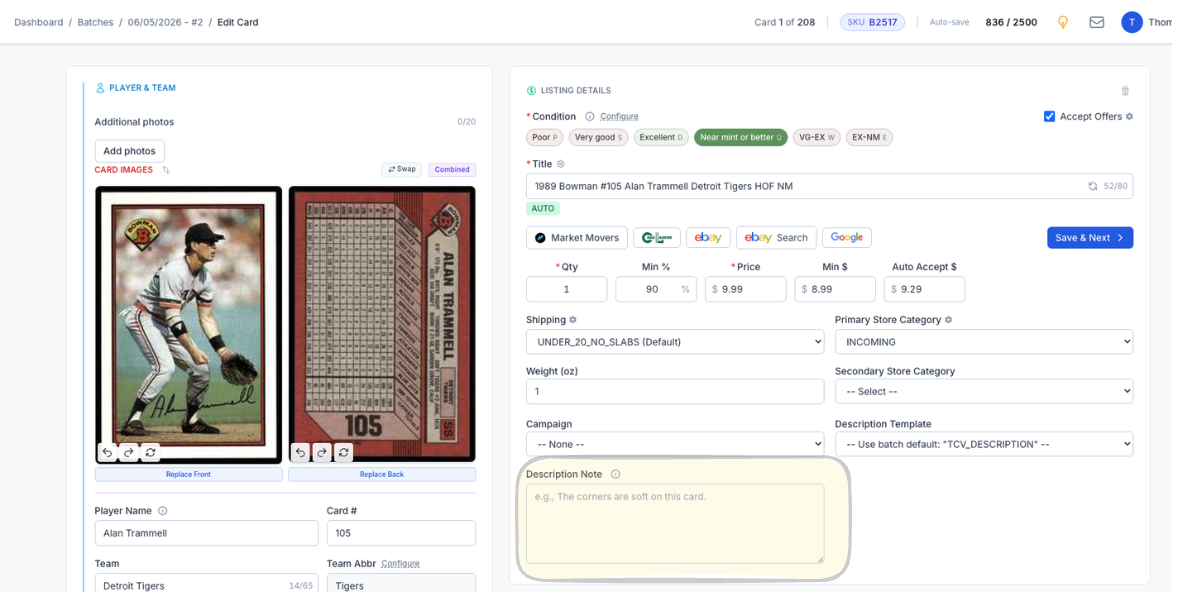Open batch 06/05/2026 - #2 breadcrumb
Screen dimensions: 1198x610
click(165, 22)
